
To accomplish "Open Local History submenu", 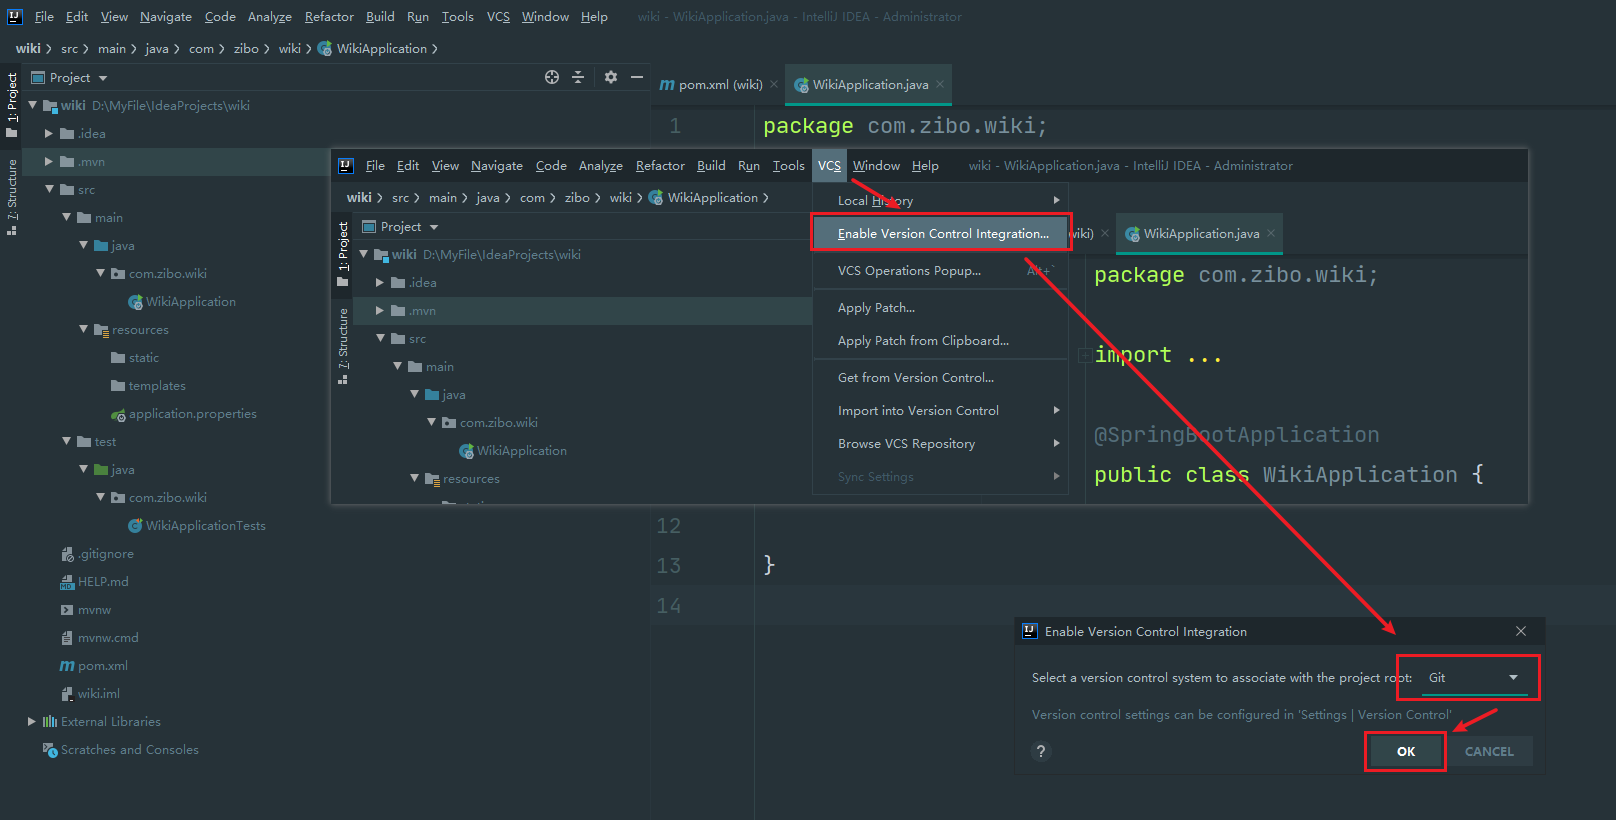I will coord(940,200).
